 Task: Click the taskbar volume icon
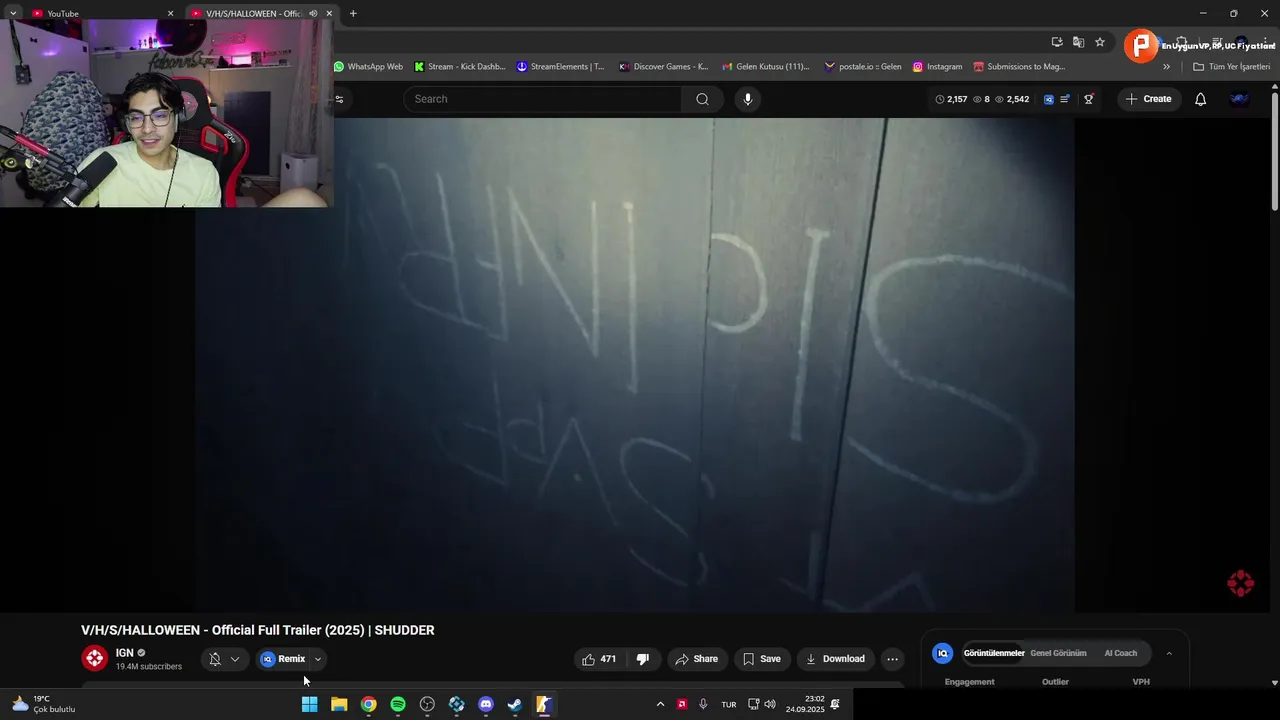click(x=770, y=704)
